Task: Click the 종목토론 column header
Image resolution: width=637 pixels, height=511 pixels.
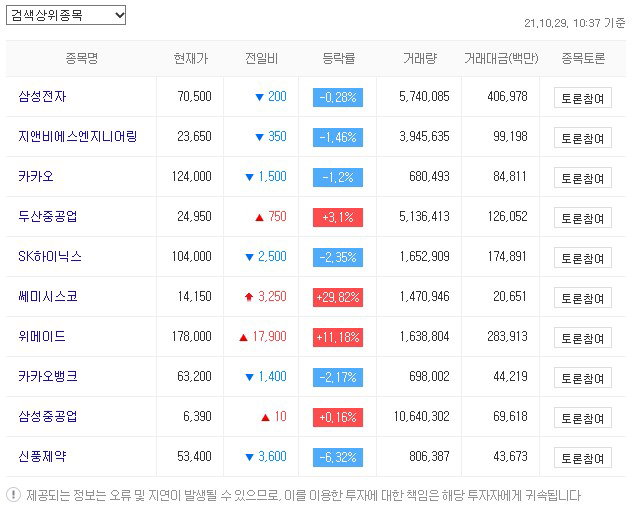Action: pos(583,58)
